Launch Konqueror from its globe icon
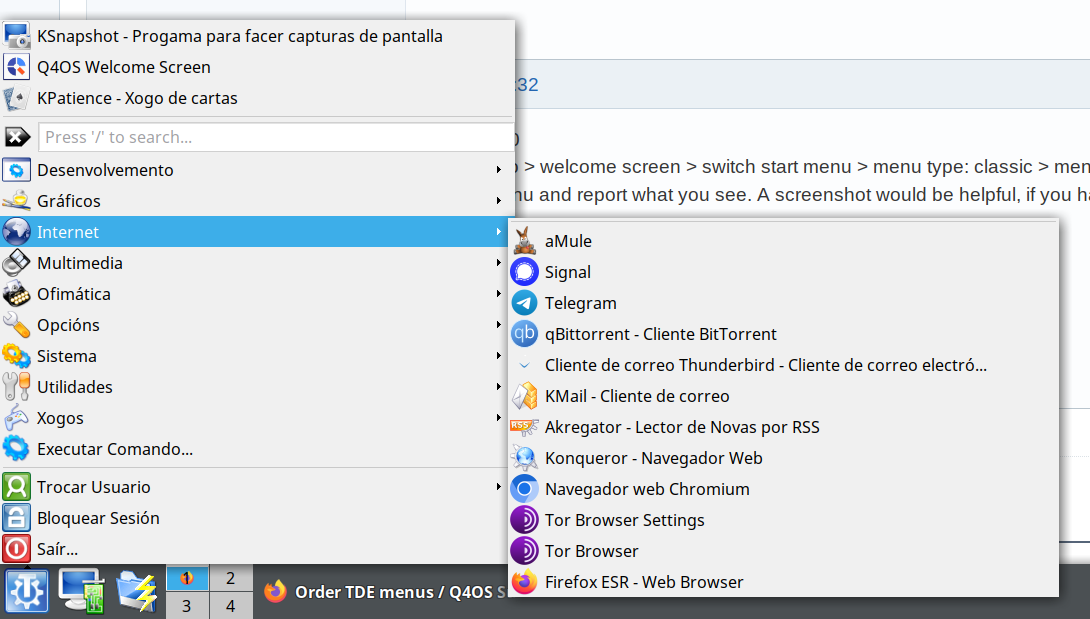 525,458
